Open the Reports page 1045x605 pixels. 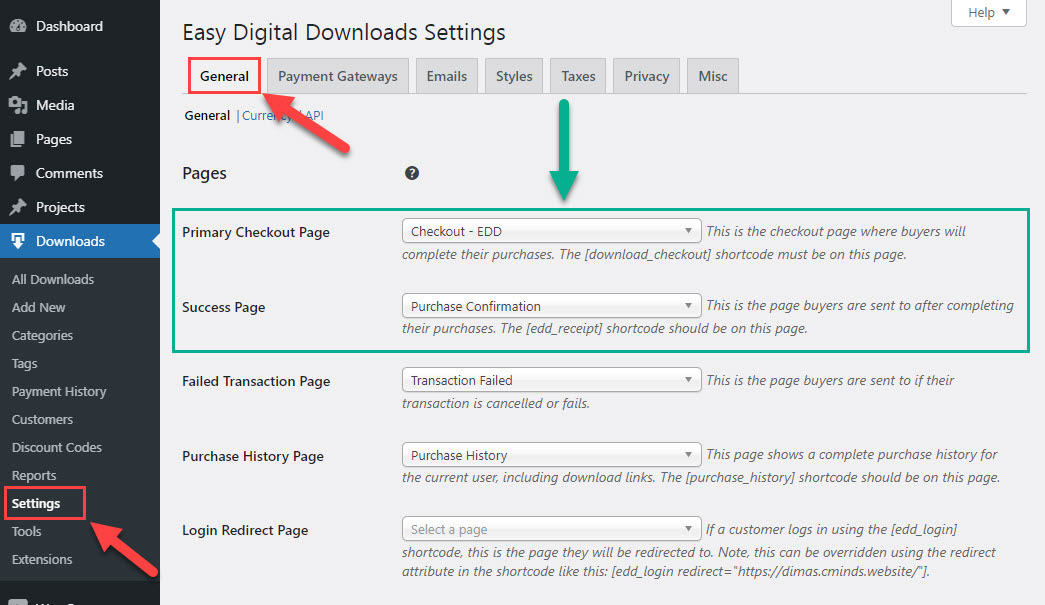[34, 475]
